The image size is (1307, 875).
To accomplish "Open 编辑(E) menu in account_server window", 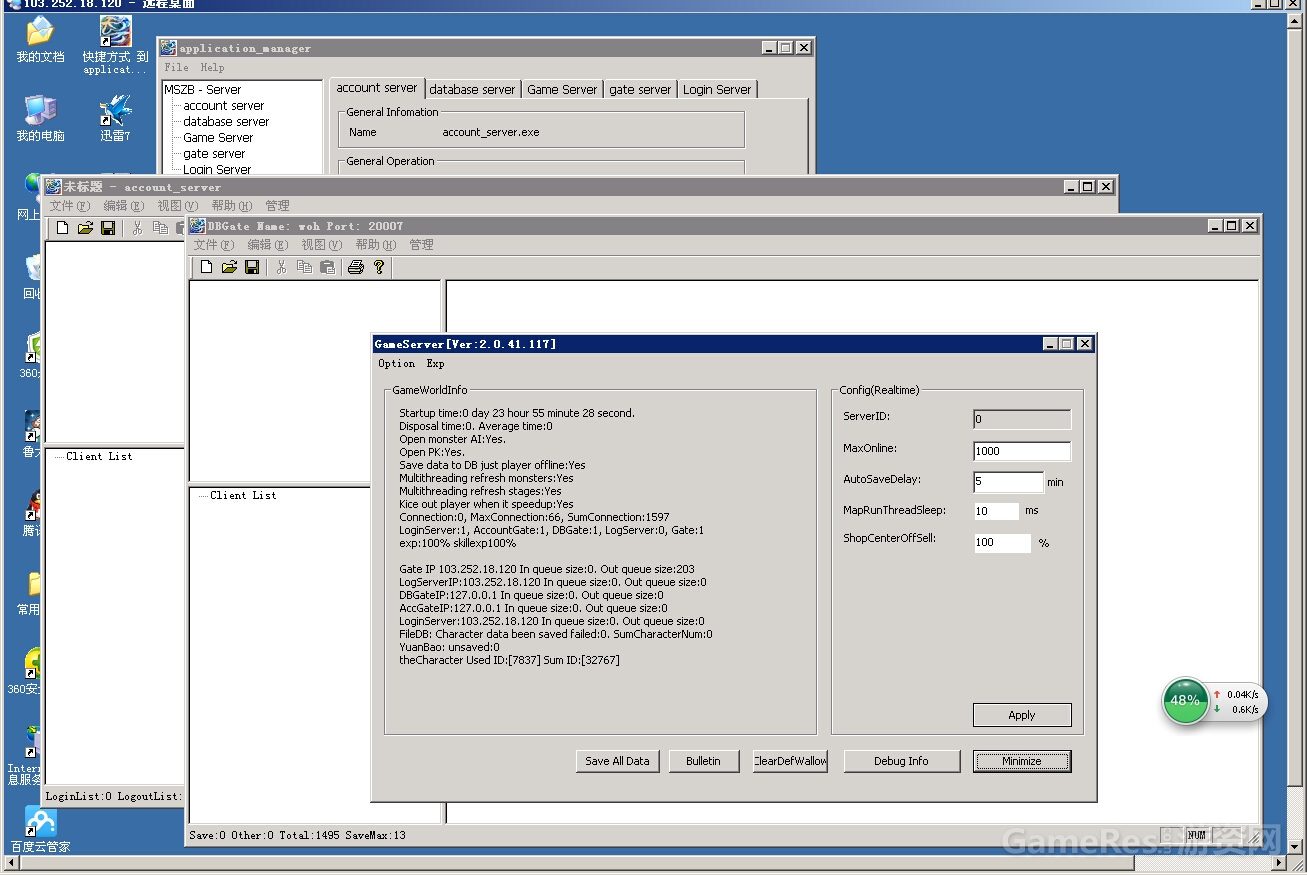I will coord(123,206).
